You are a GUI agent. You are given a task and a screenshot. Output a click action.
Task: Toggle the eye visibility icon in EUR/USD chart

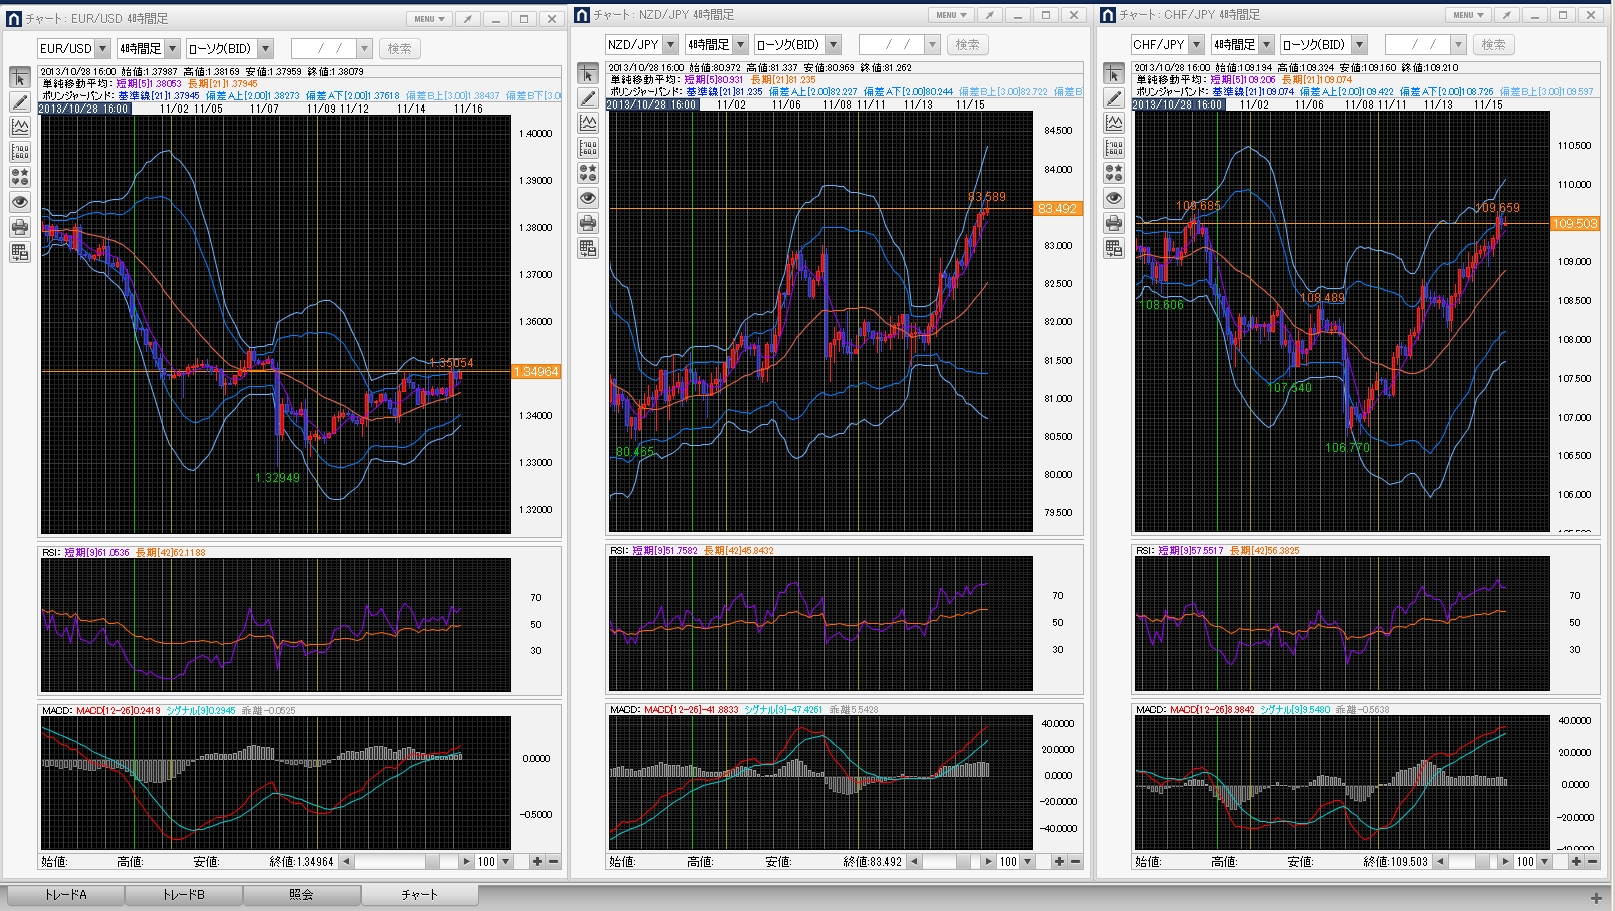(20, 202)
